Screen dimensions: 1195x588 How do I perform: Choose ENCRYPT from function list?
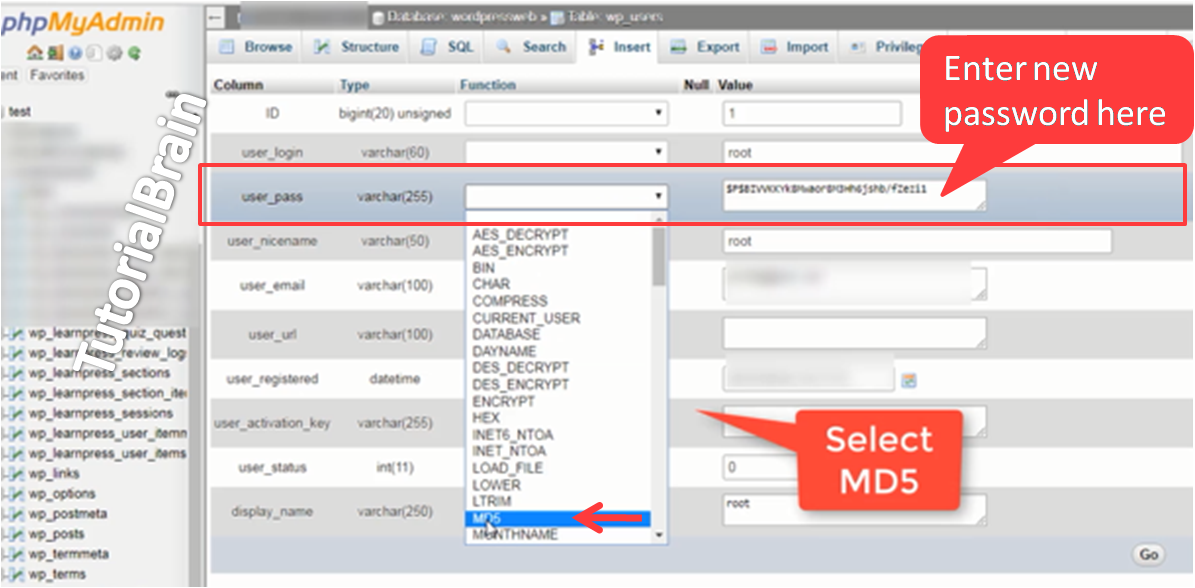558,401
